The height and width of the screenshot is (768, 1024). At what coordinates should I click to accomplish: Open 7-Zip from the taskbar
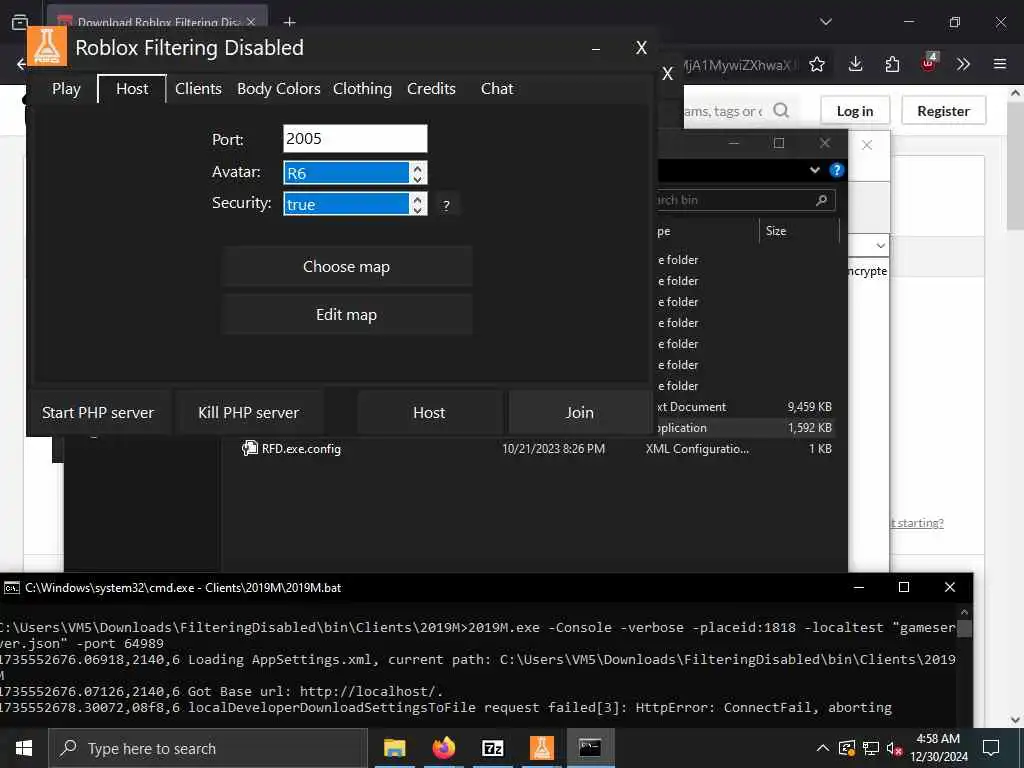[492, 748]
